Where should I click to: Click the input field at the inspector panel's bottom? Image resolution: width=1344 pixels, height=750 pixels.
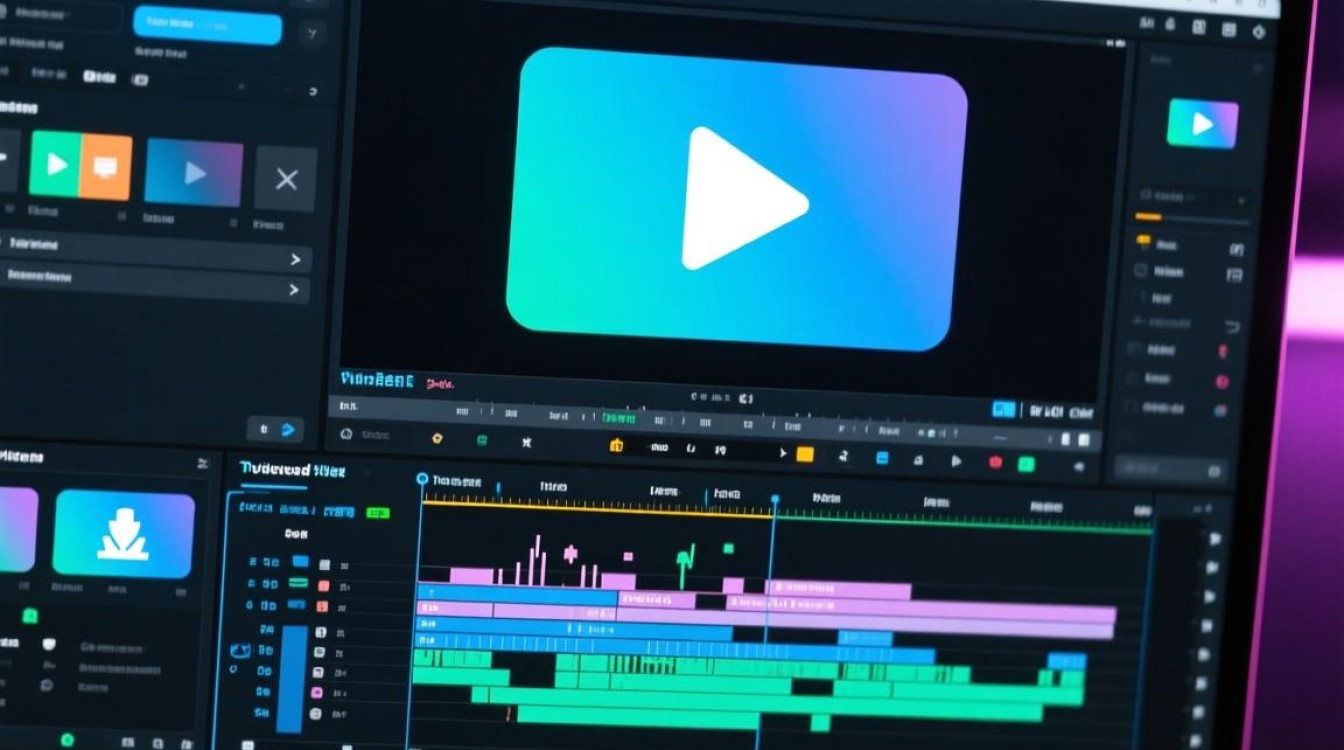point(1171,469)
